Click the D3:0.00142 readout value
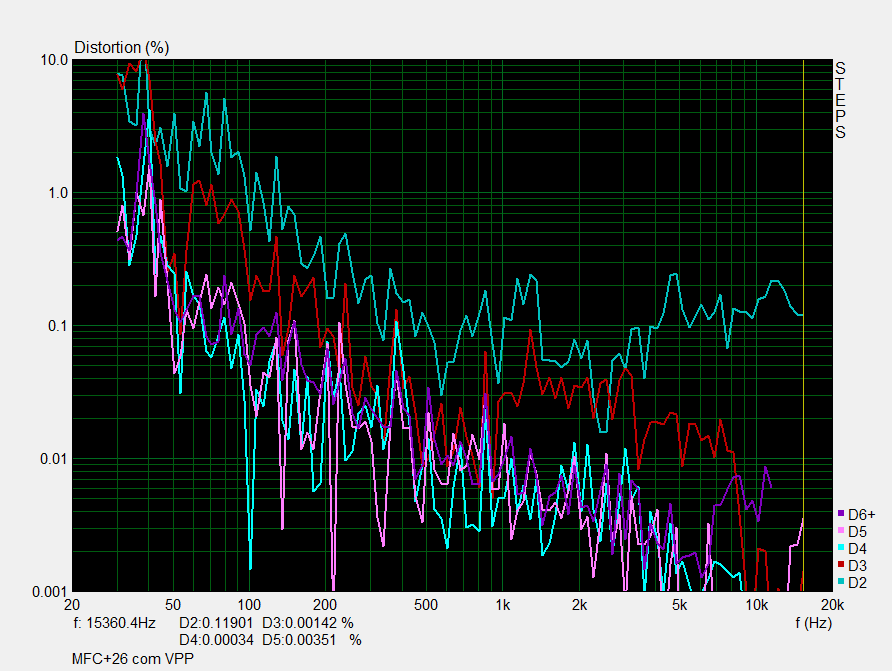892x671 pixels. click(x=300, y=623)
